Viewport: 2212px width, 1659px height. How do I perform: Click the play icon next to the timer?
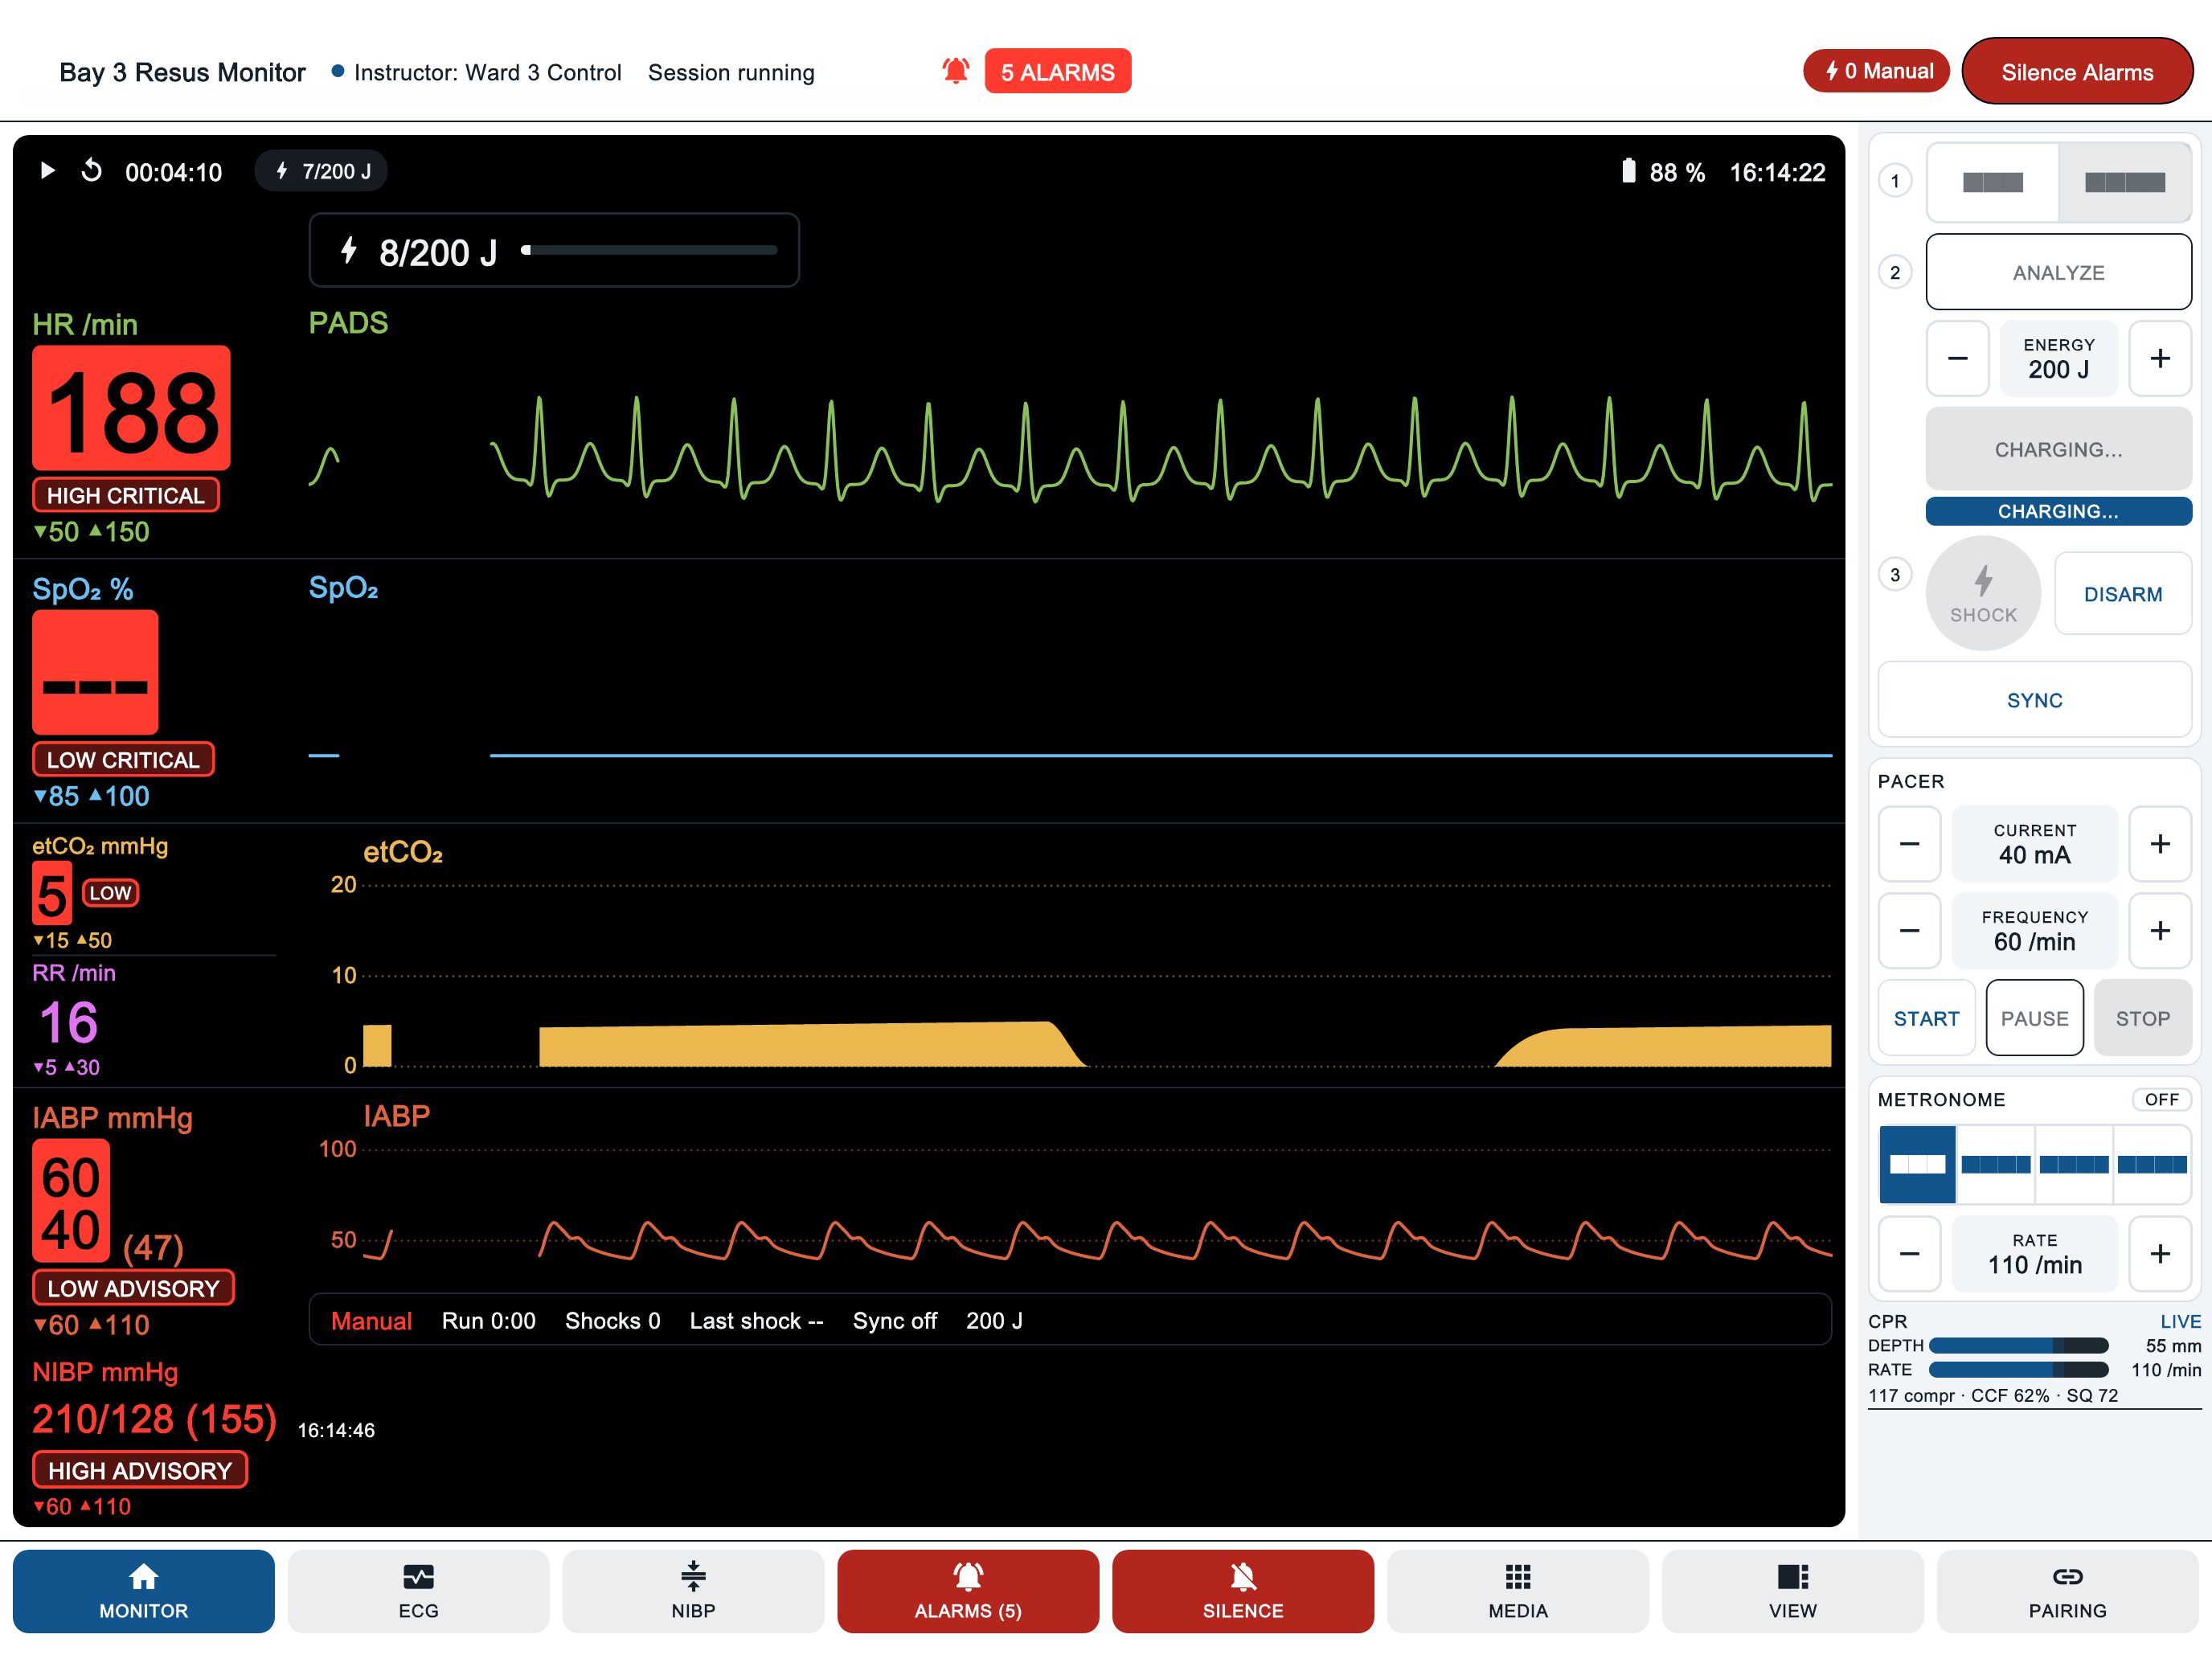(x=47, y=171)
